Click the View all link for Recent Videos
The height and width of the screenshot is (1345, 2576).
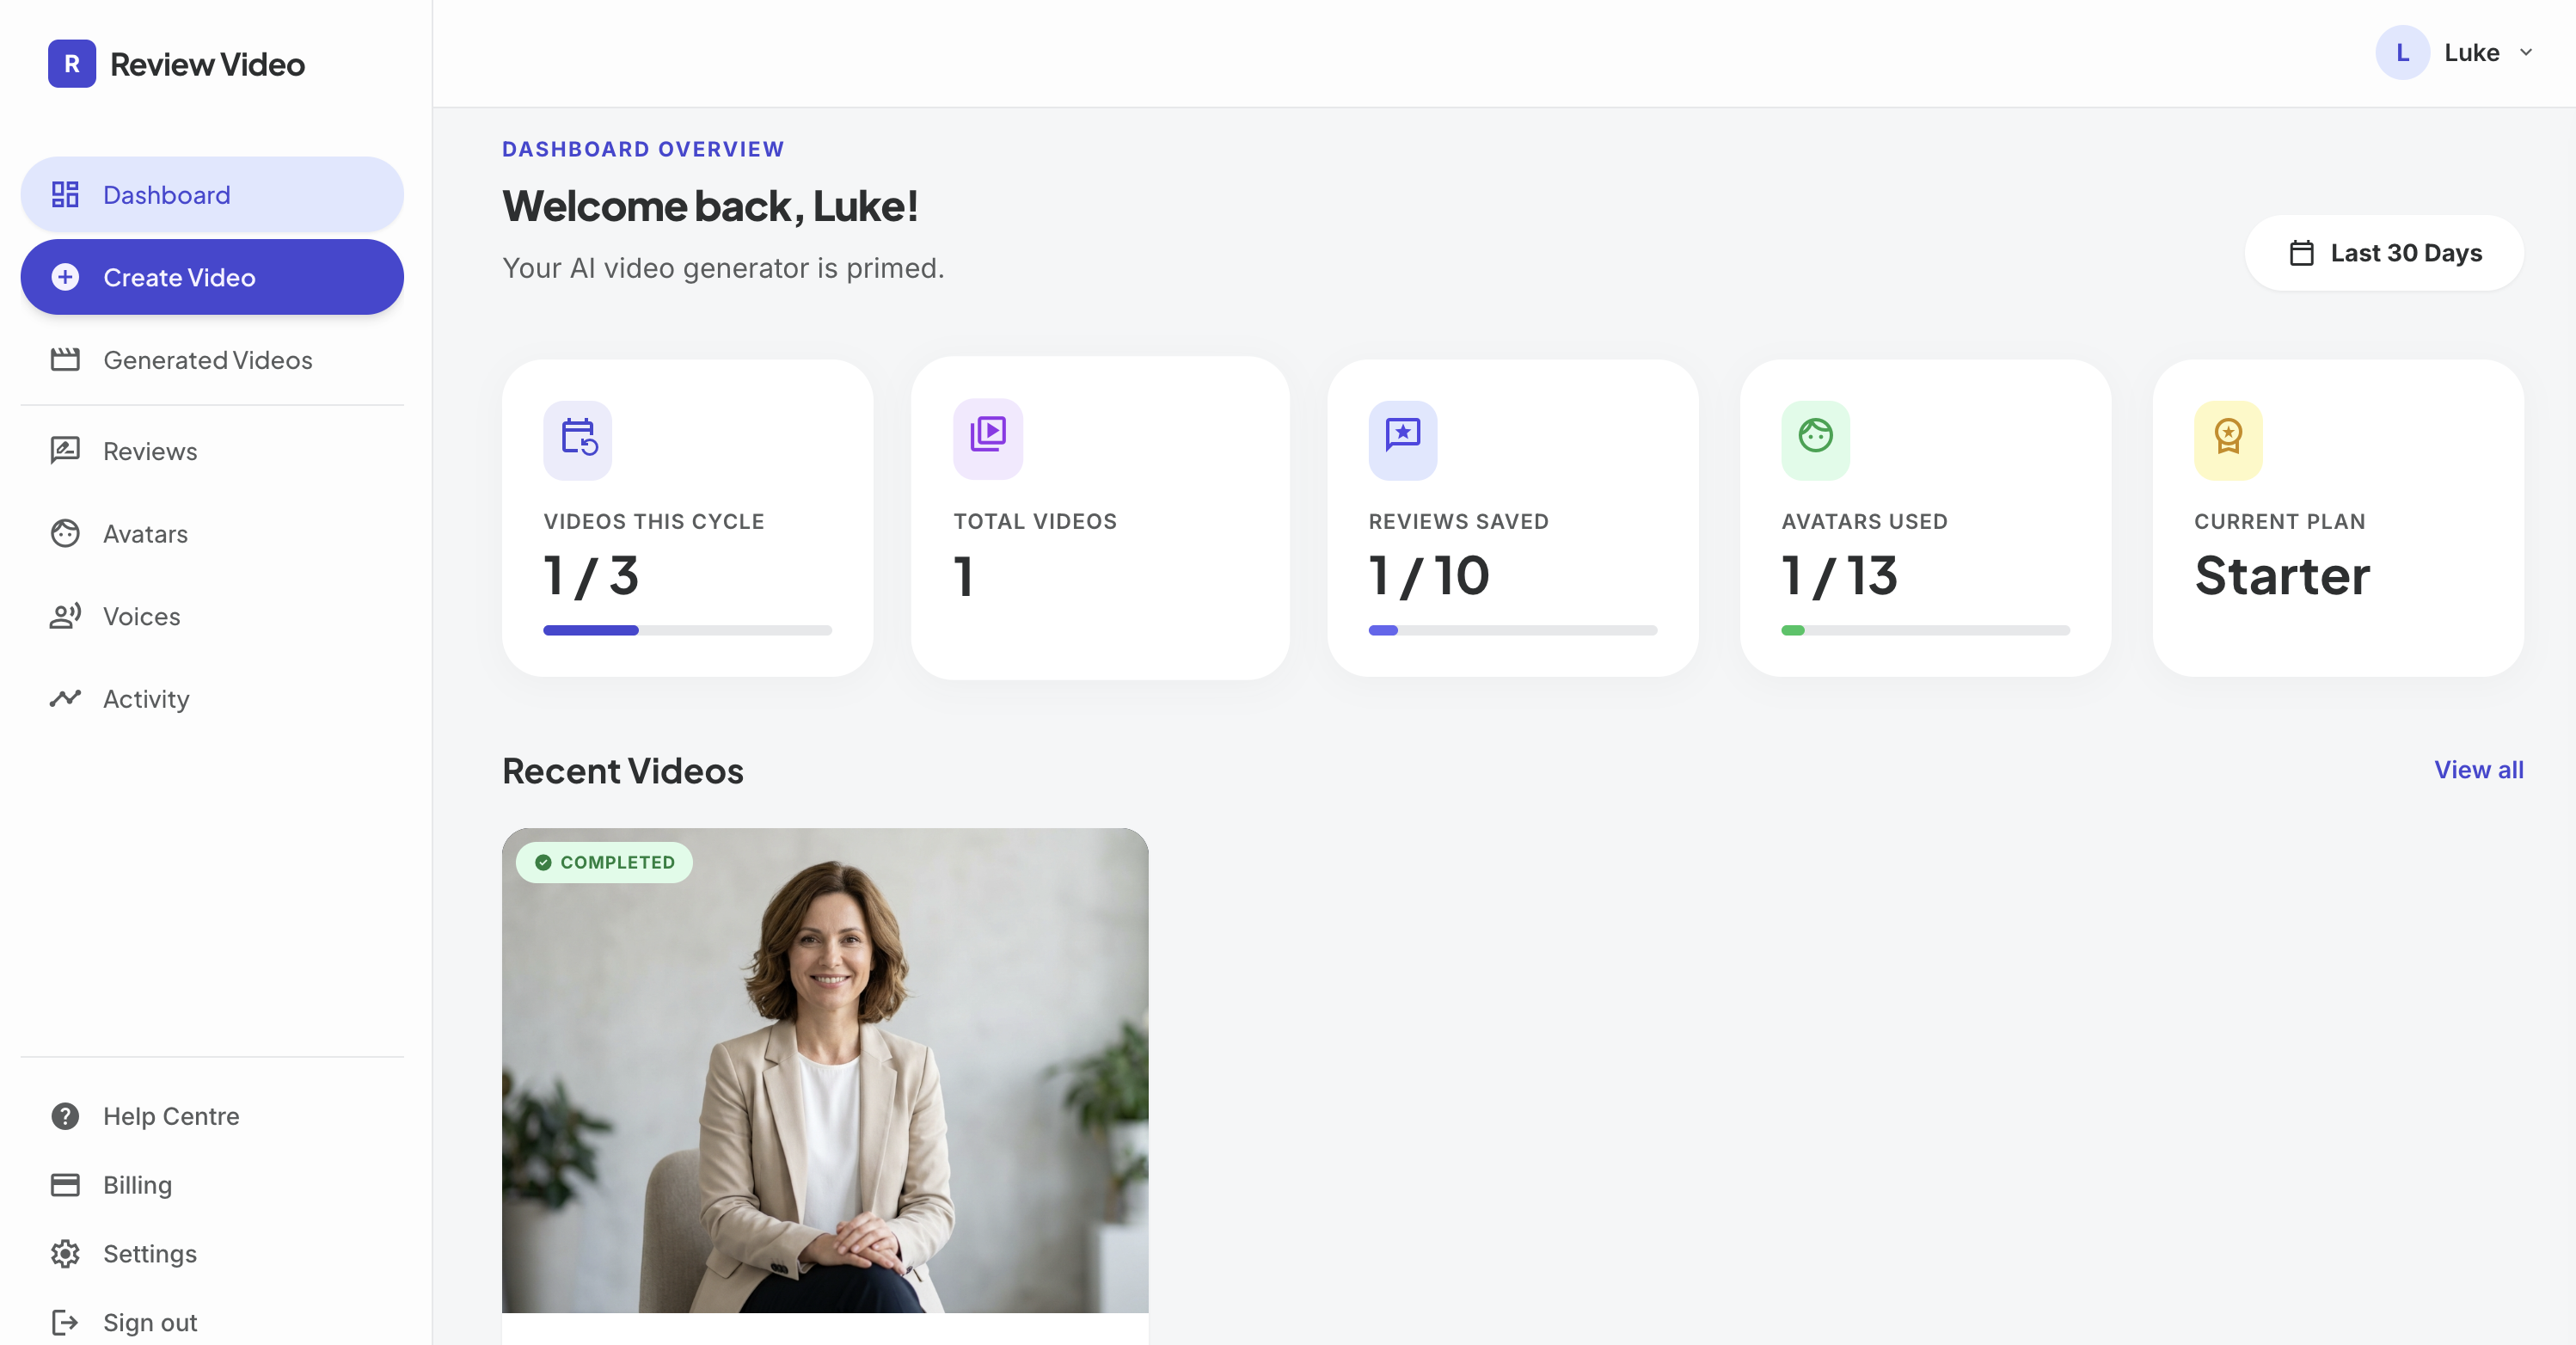tap(2478, 770)
